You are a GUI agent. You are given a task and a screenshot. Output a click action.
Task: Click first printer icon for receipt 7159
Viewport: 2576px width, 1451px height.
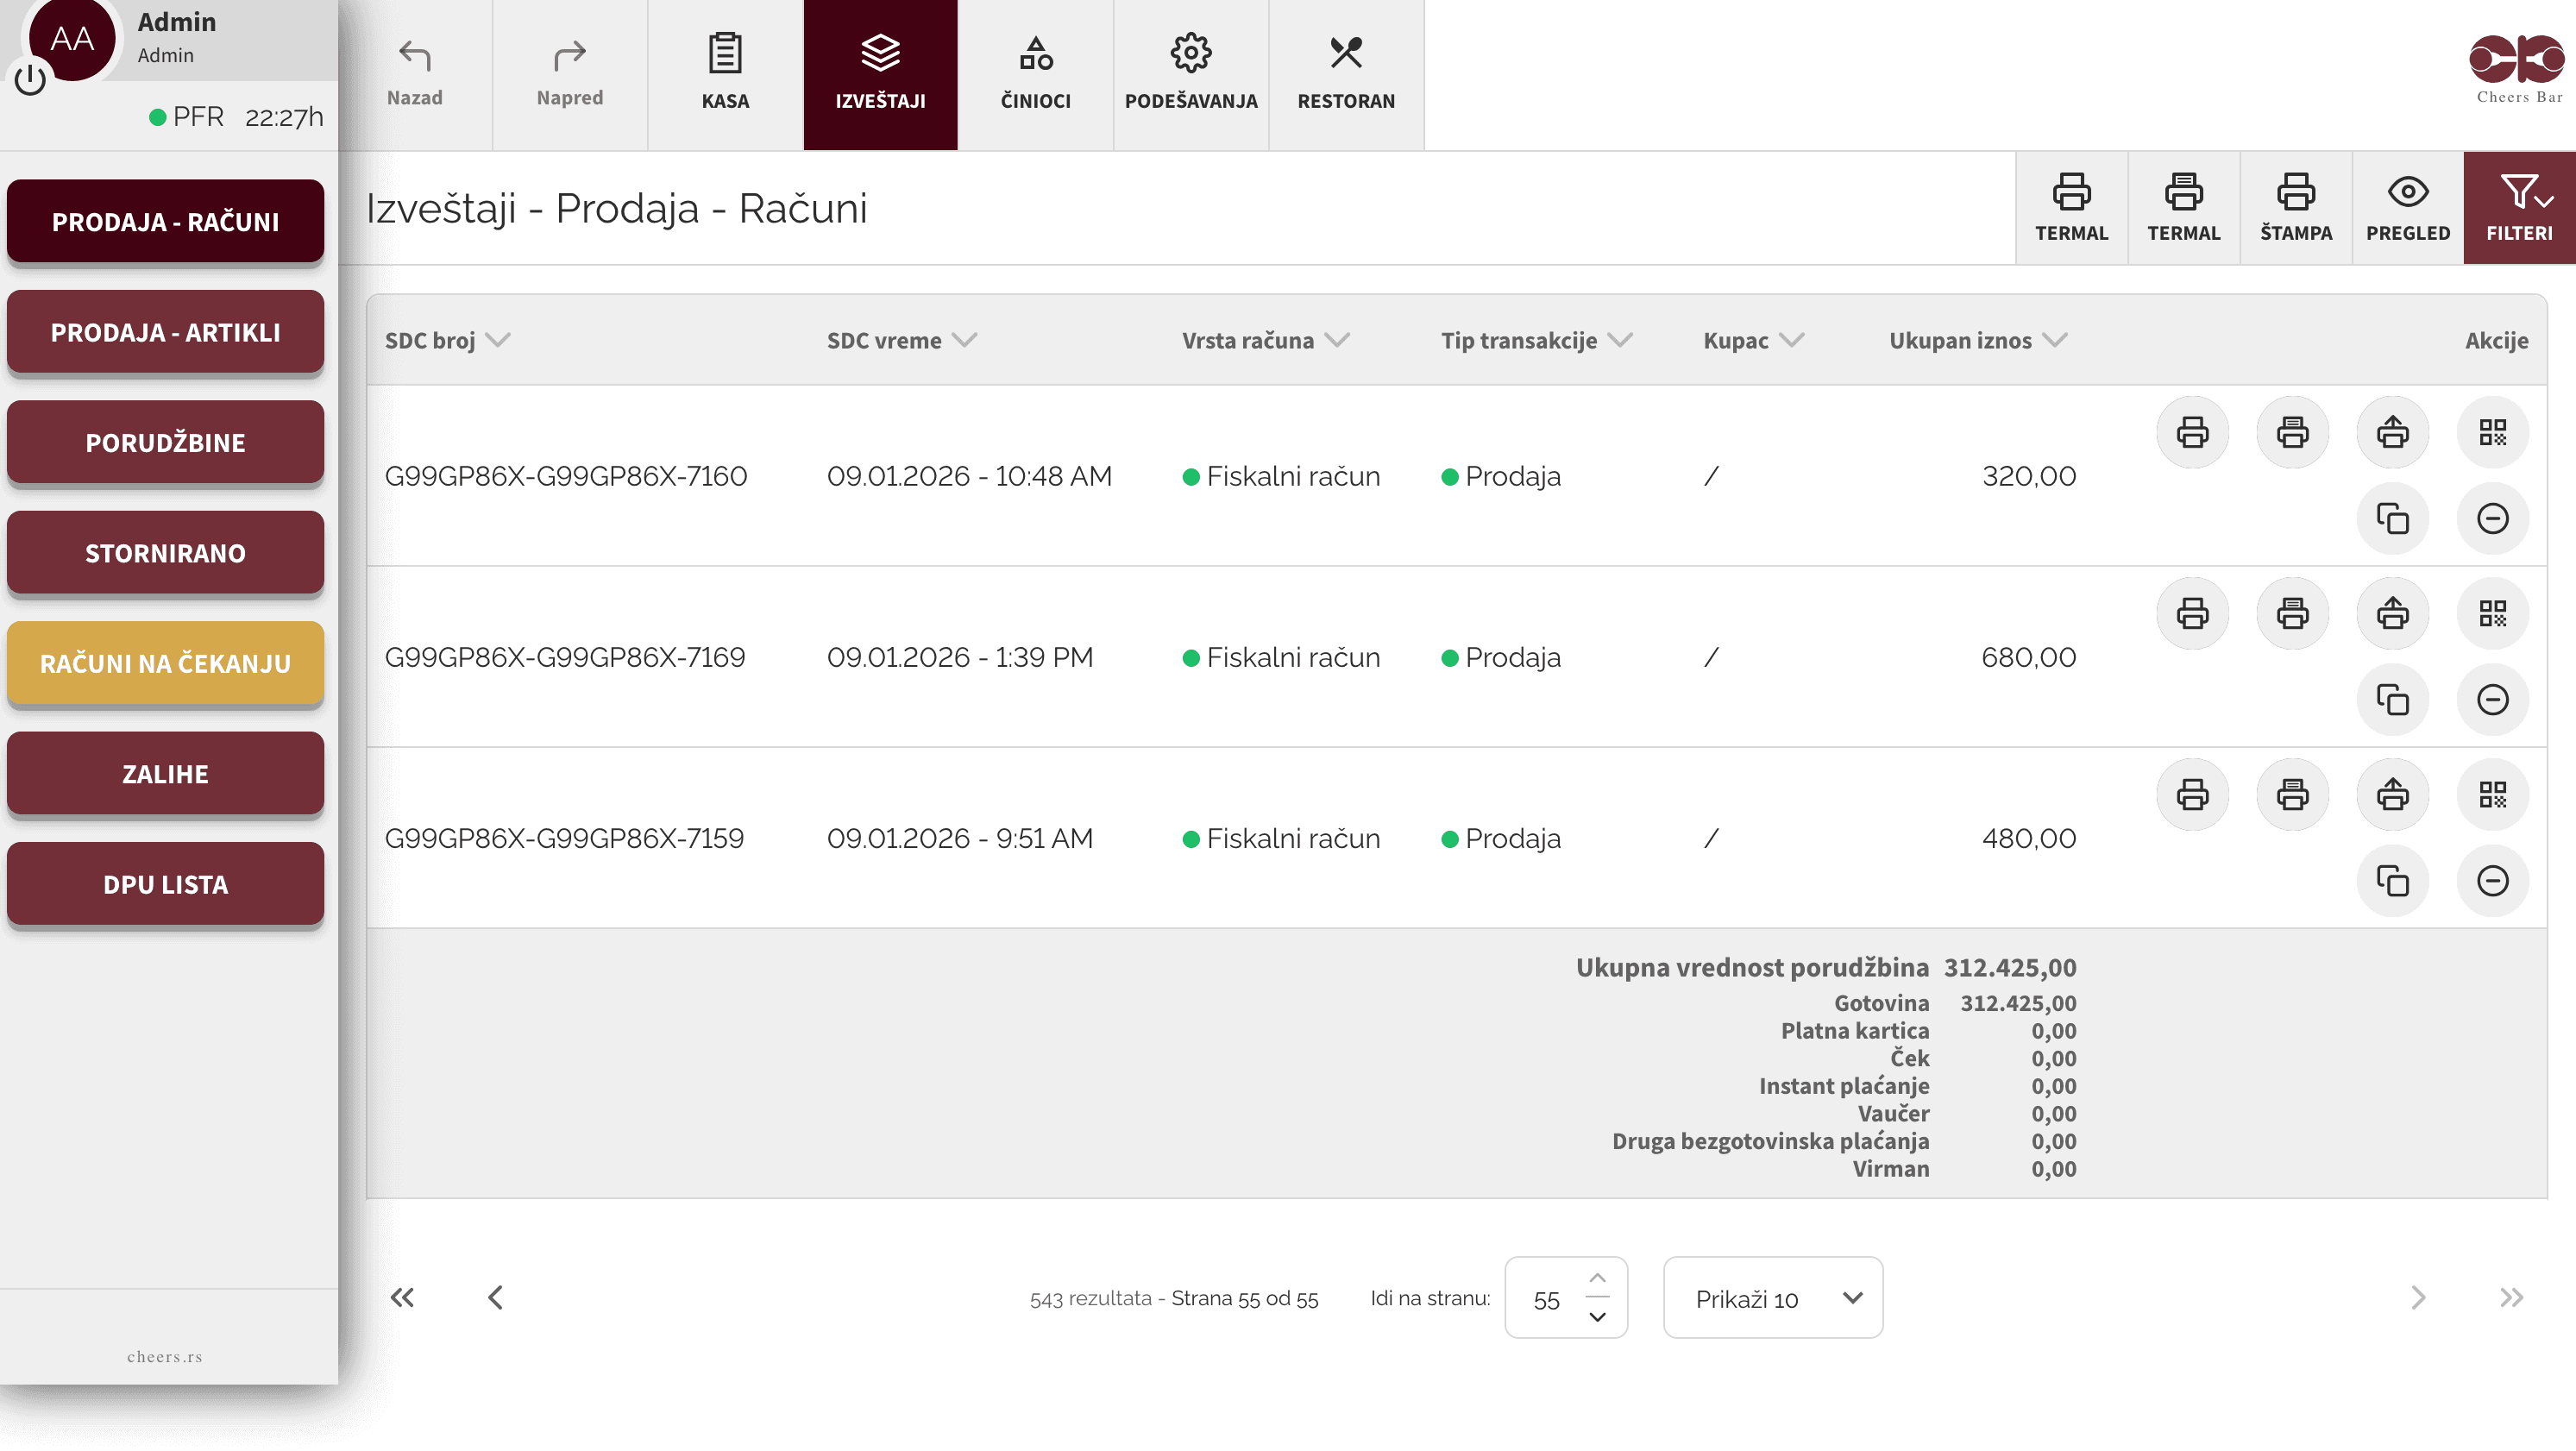click(2192, 794)
